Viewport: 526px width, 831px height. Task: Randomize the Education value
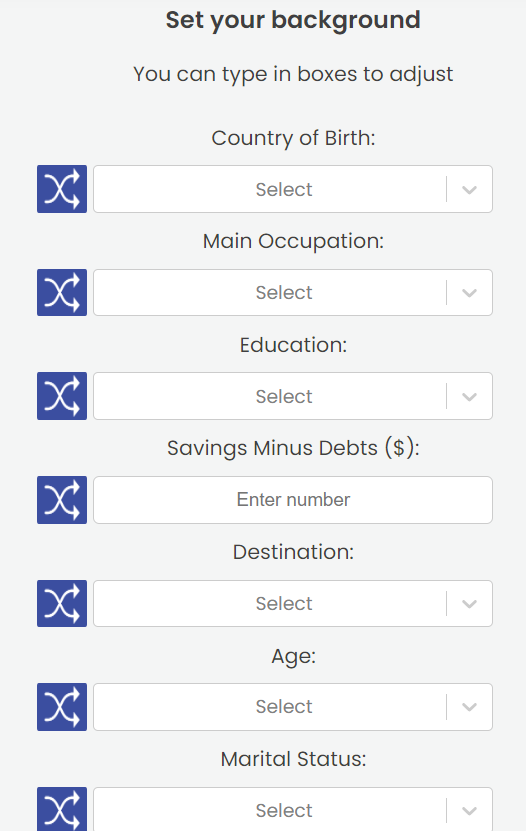point(62,396)
